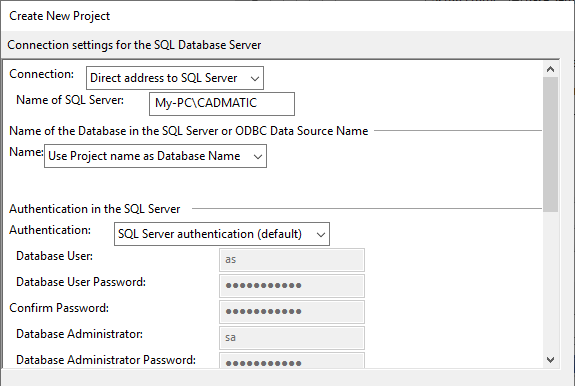
Task: Click the Database Administrator field
Action: coord(292,338)
